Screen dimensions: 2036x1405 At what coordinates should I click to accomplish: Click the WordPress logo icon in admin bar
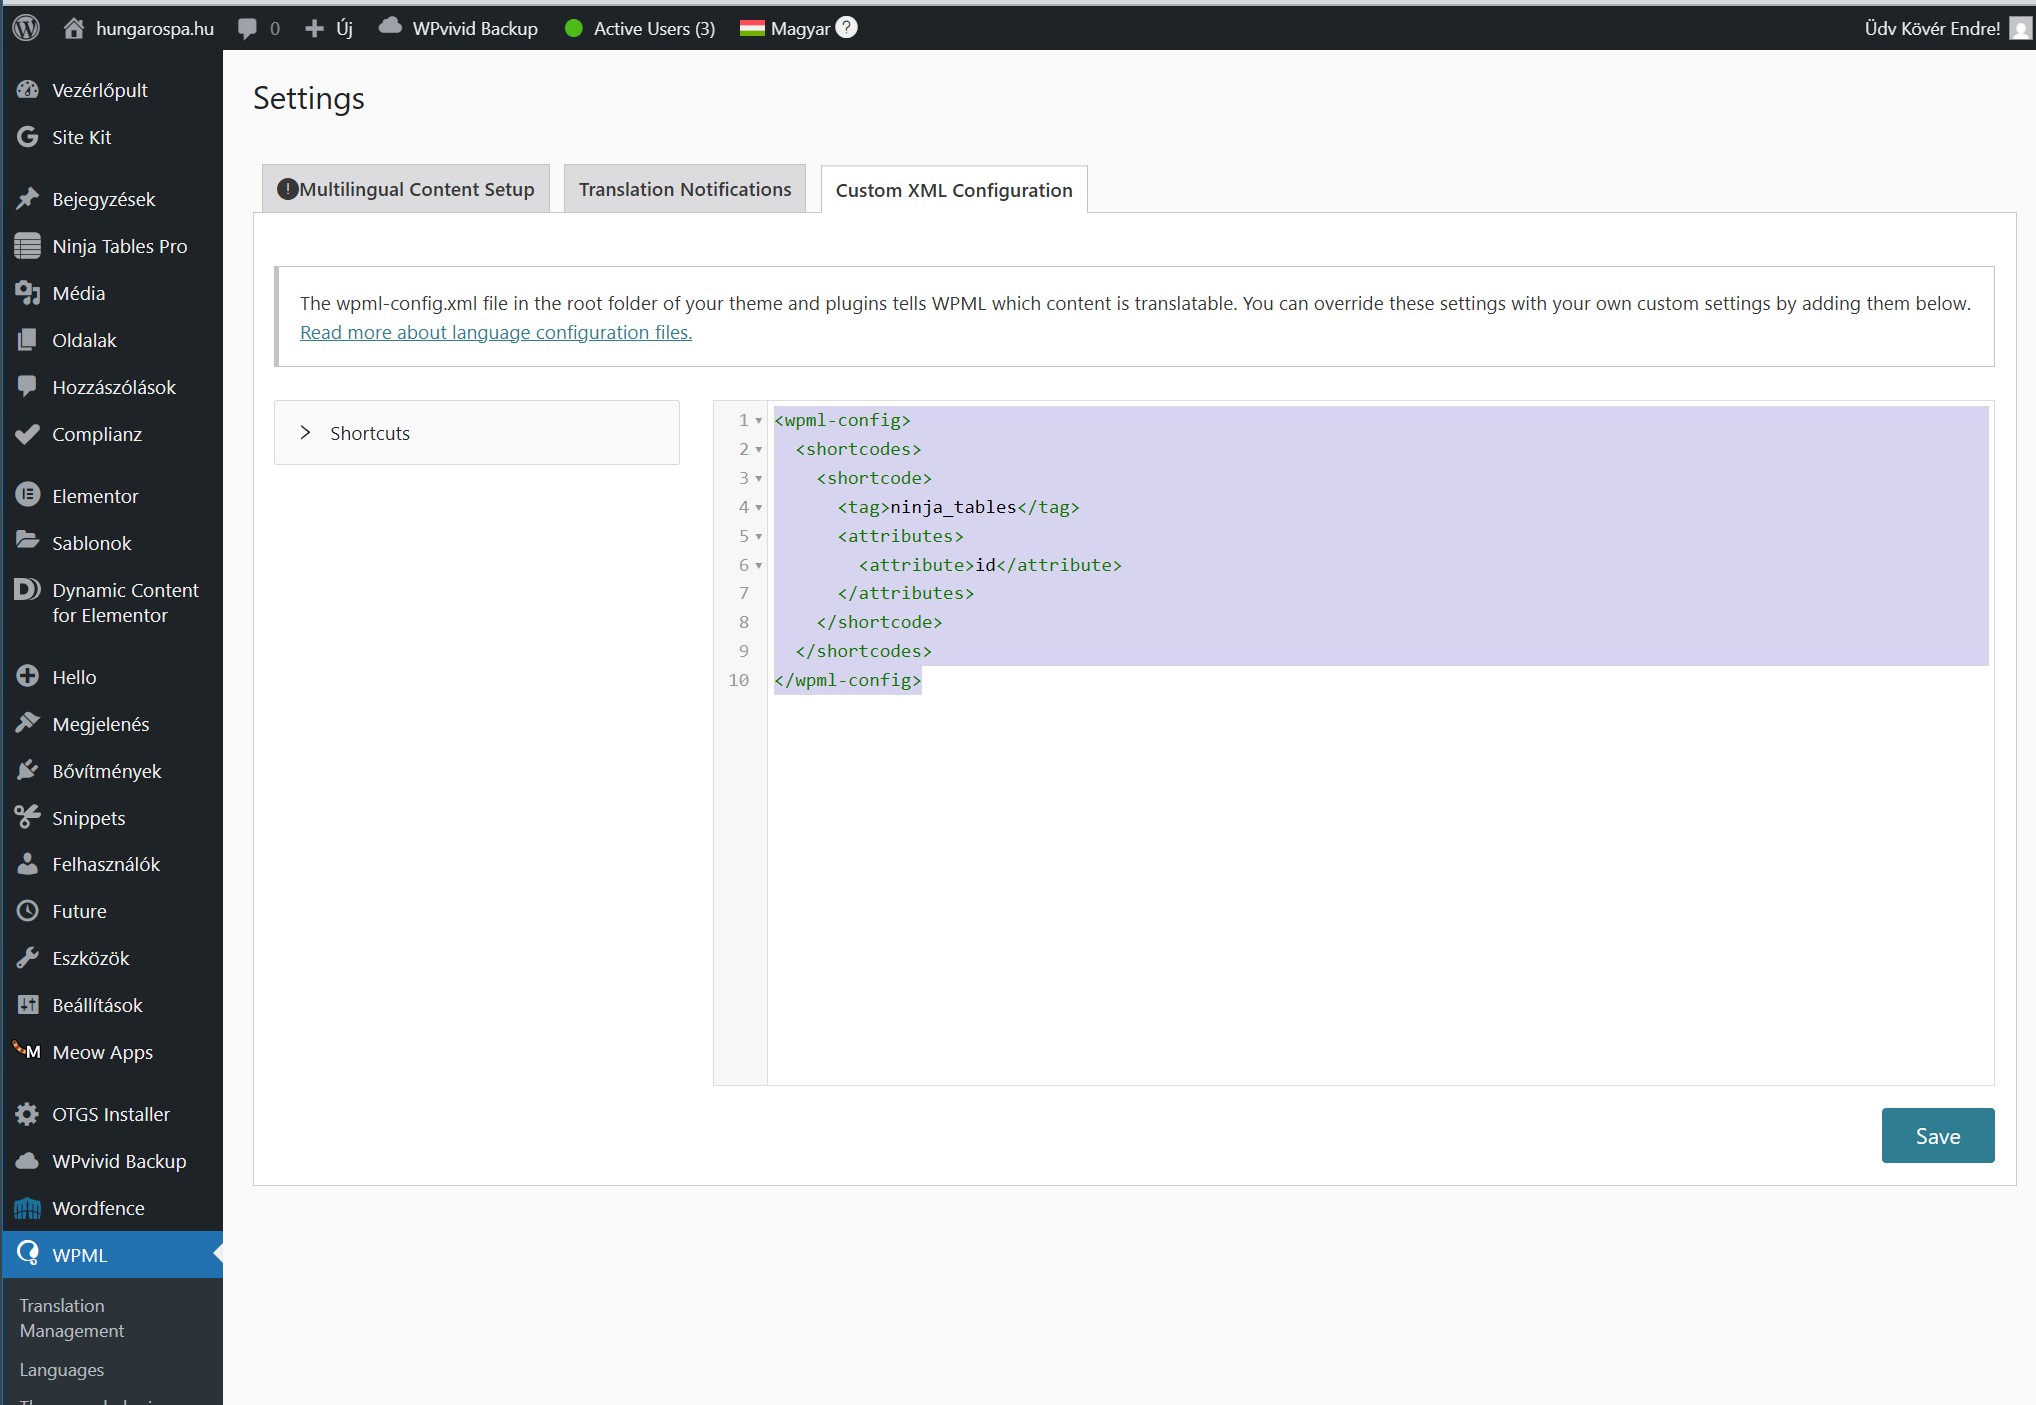[26, 28]
